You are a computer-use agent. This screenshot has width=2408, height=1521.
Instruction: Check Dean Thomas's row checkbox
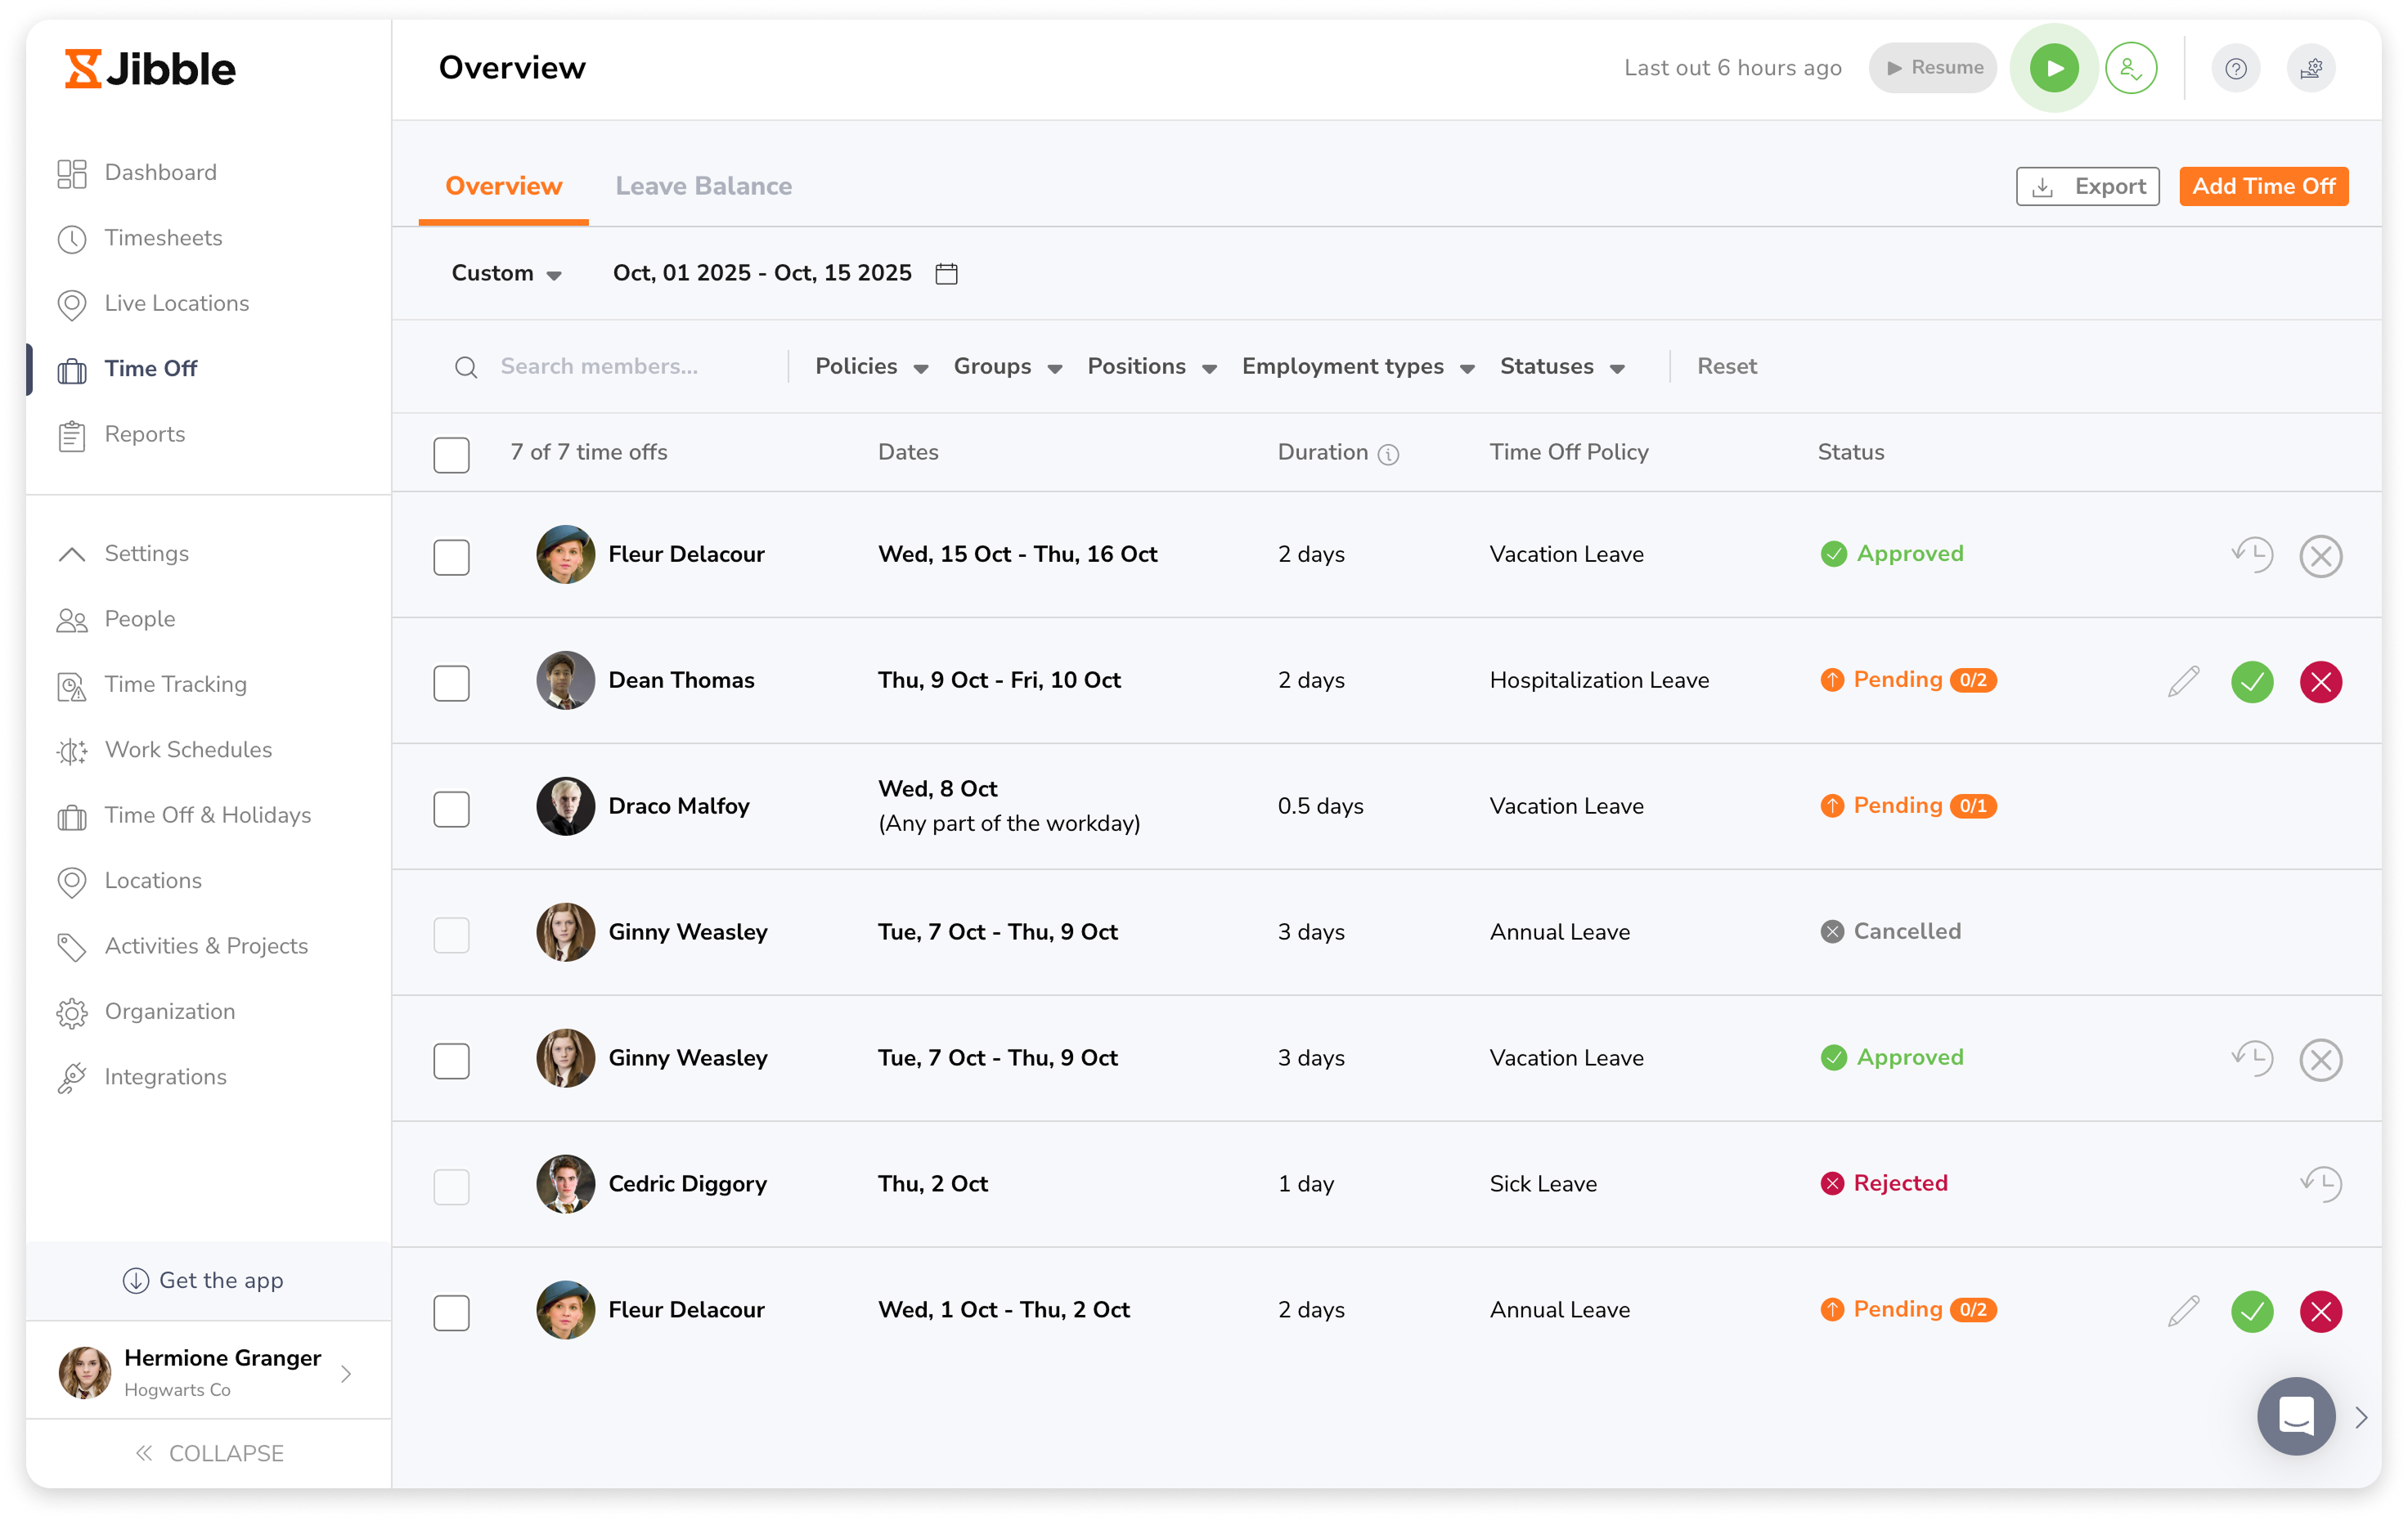(452, 683)
